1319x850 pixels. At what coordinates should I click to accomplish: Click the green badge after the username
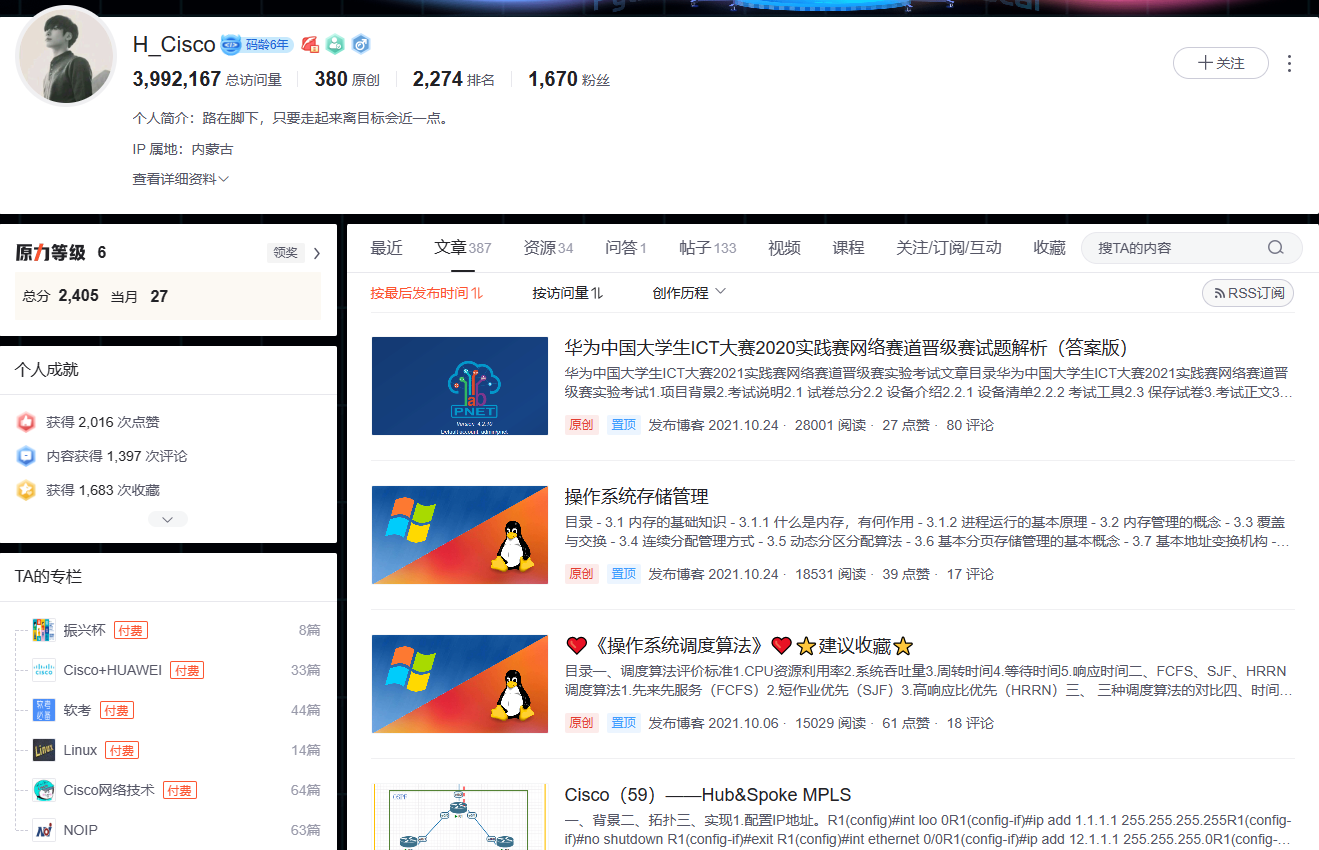pyautogui.click(x=335, y=44)
